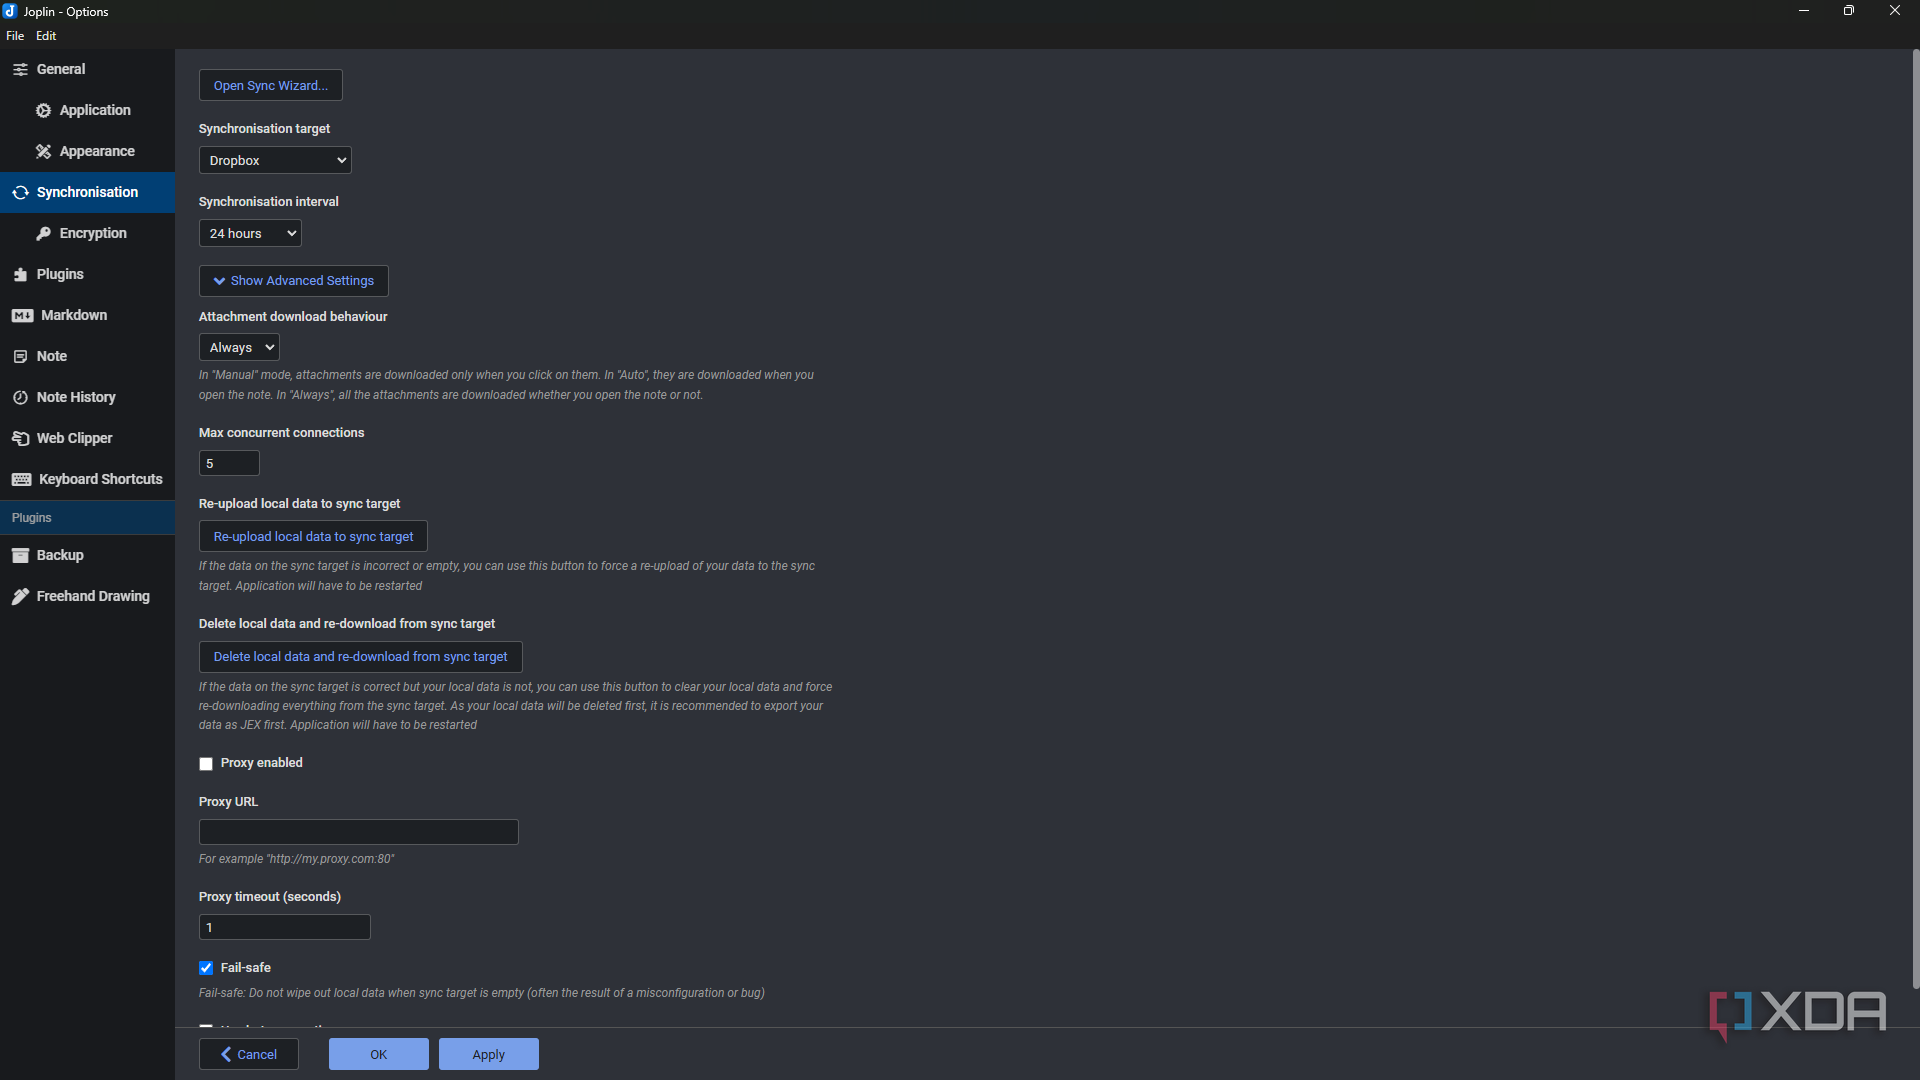The image size is (1920, 1080).
Task: Click the Application gear icon
Action: tap(43, 110)
